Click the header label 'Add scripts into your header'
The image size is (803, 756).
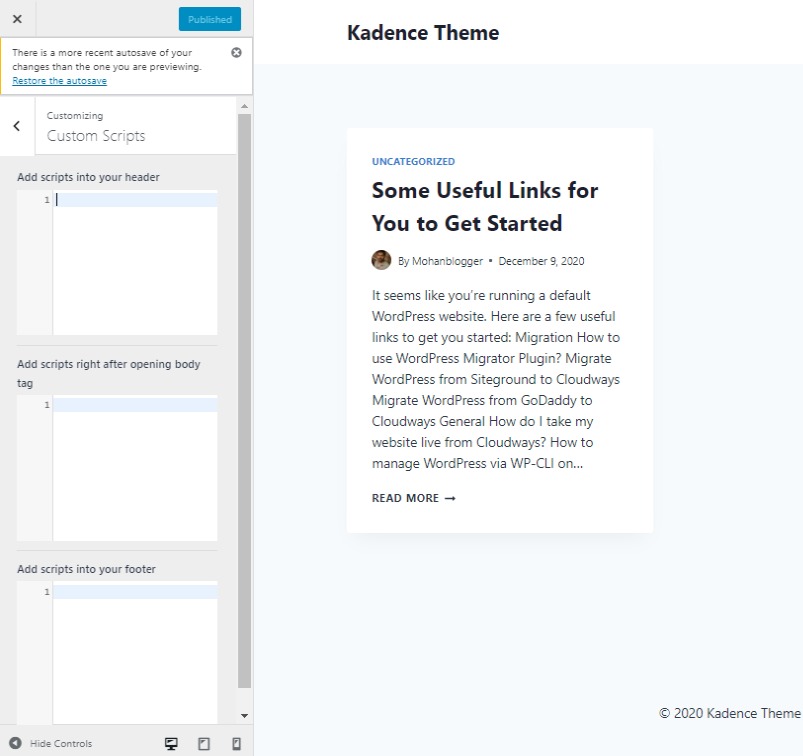pyautogui.click(x=88, y=177)
